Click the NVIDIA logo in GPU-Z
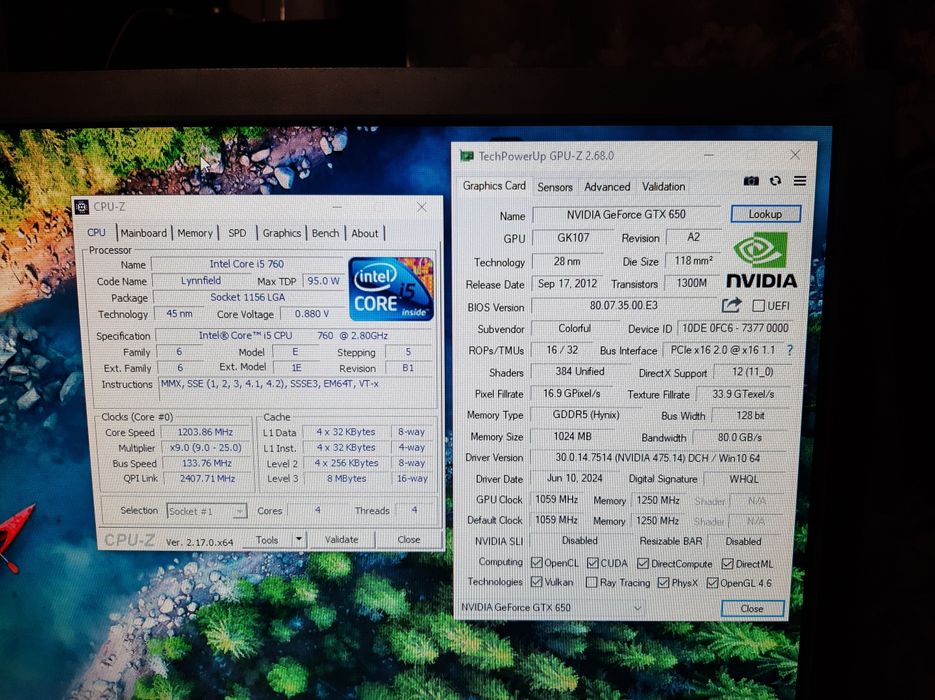 click(x=761, y=260)
